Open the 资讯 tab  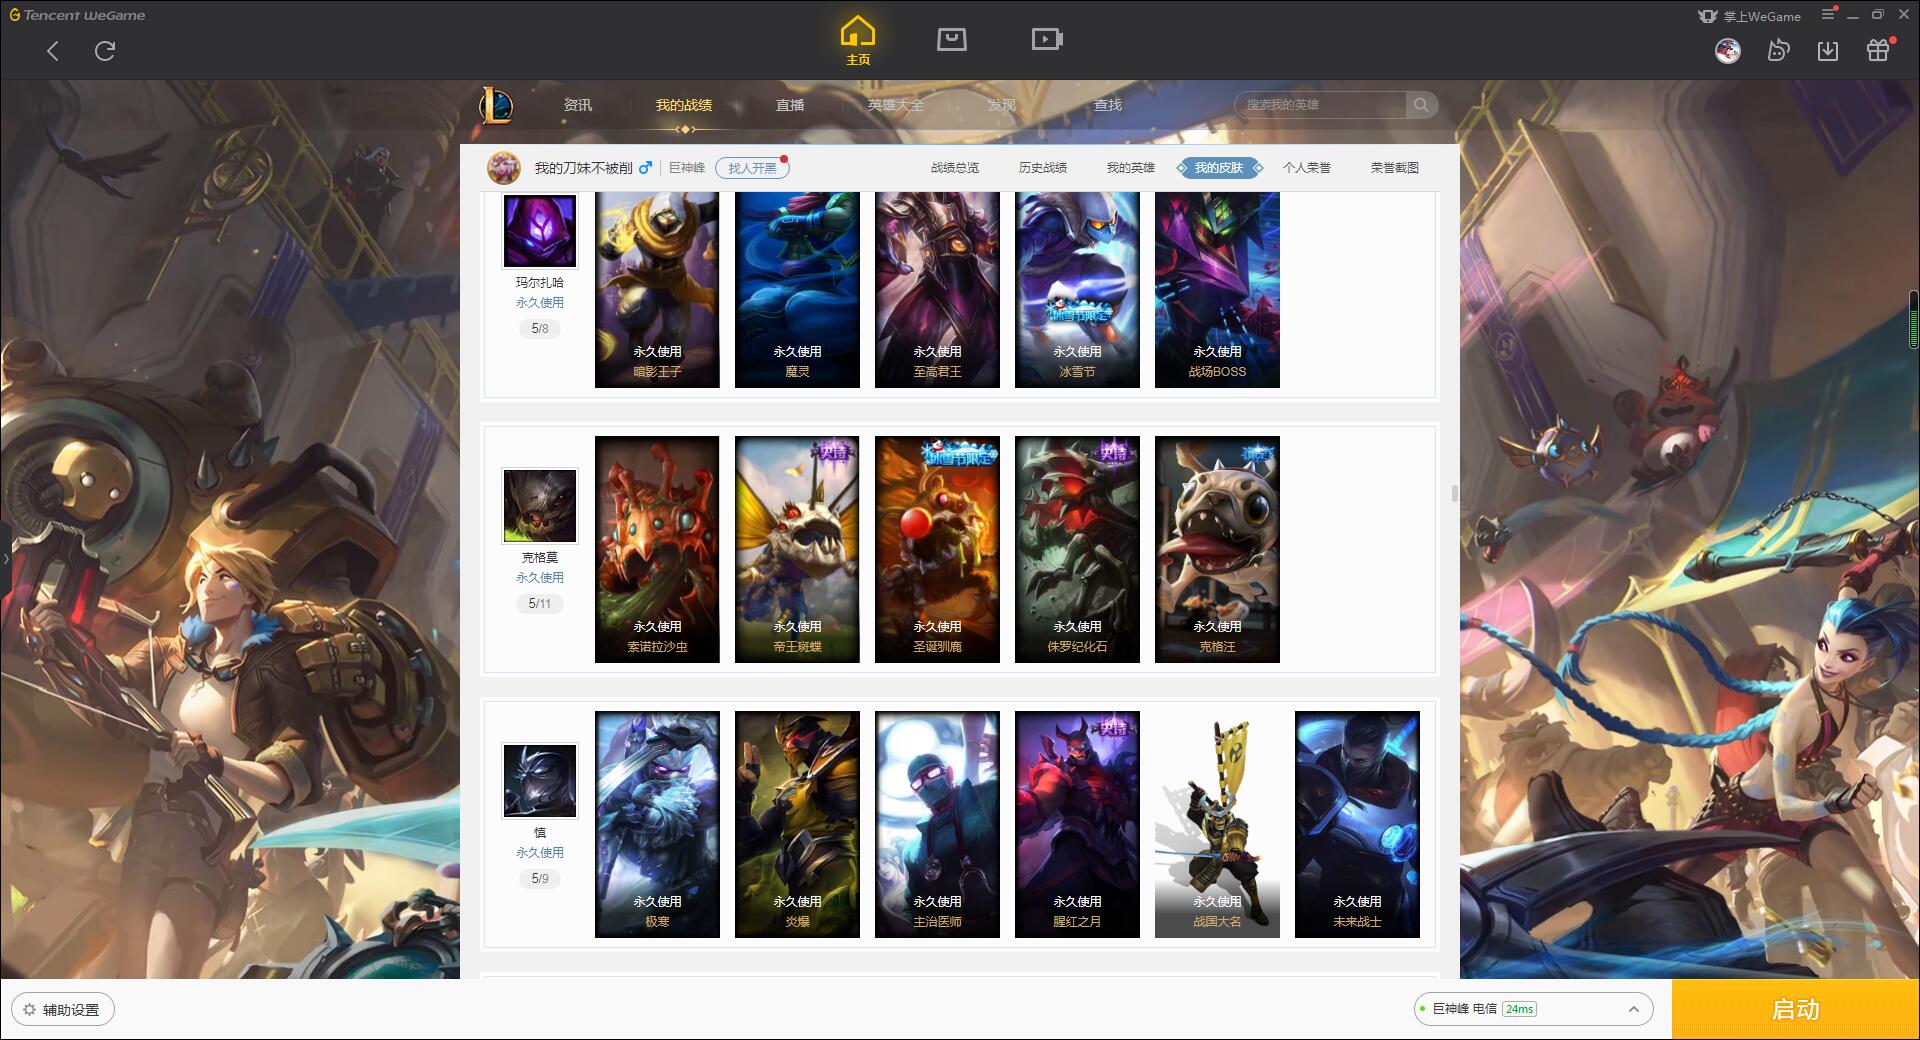(x=578, y=105)
